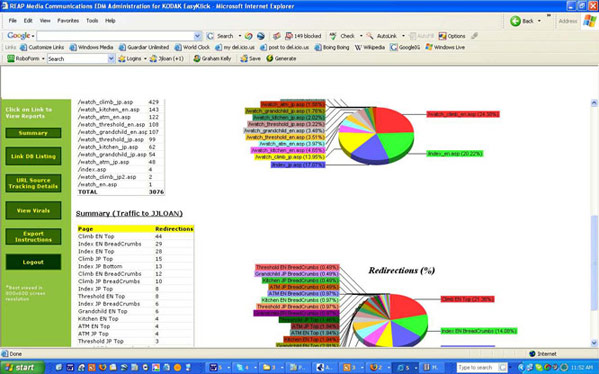
Task: Open the Favorites menu
Action: click(x=68, y=21)
